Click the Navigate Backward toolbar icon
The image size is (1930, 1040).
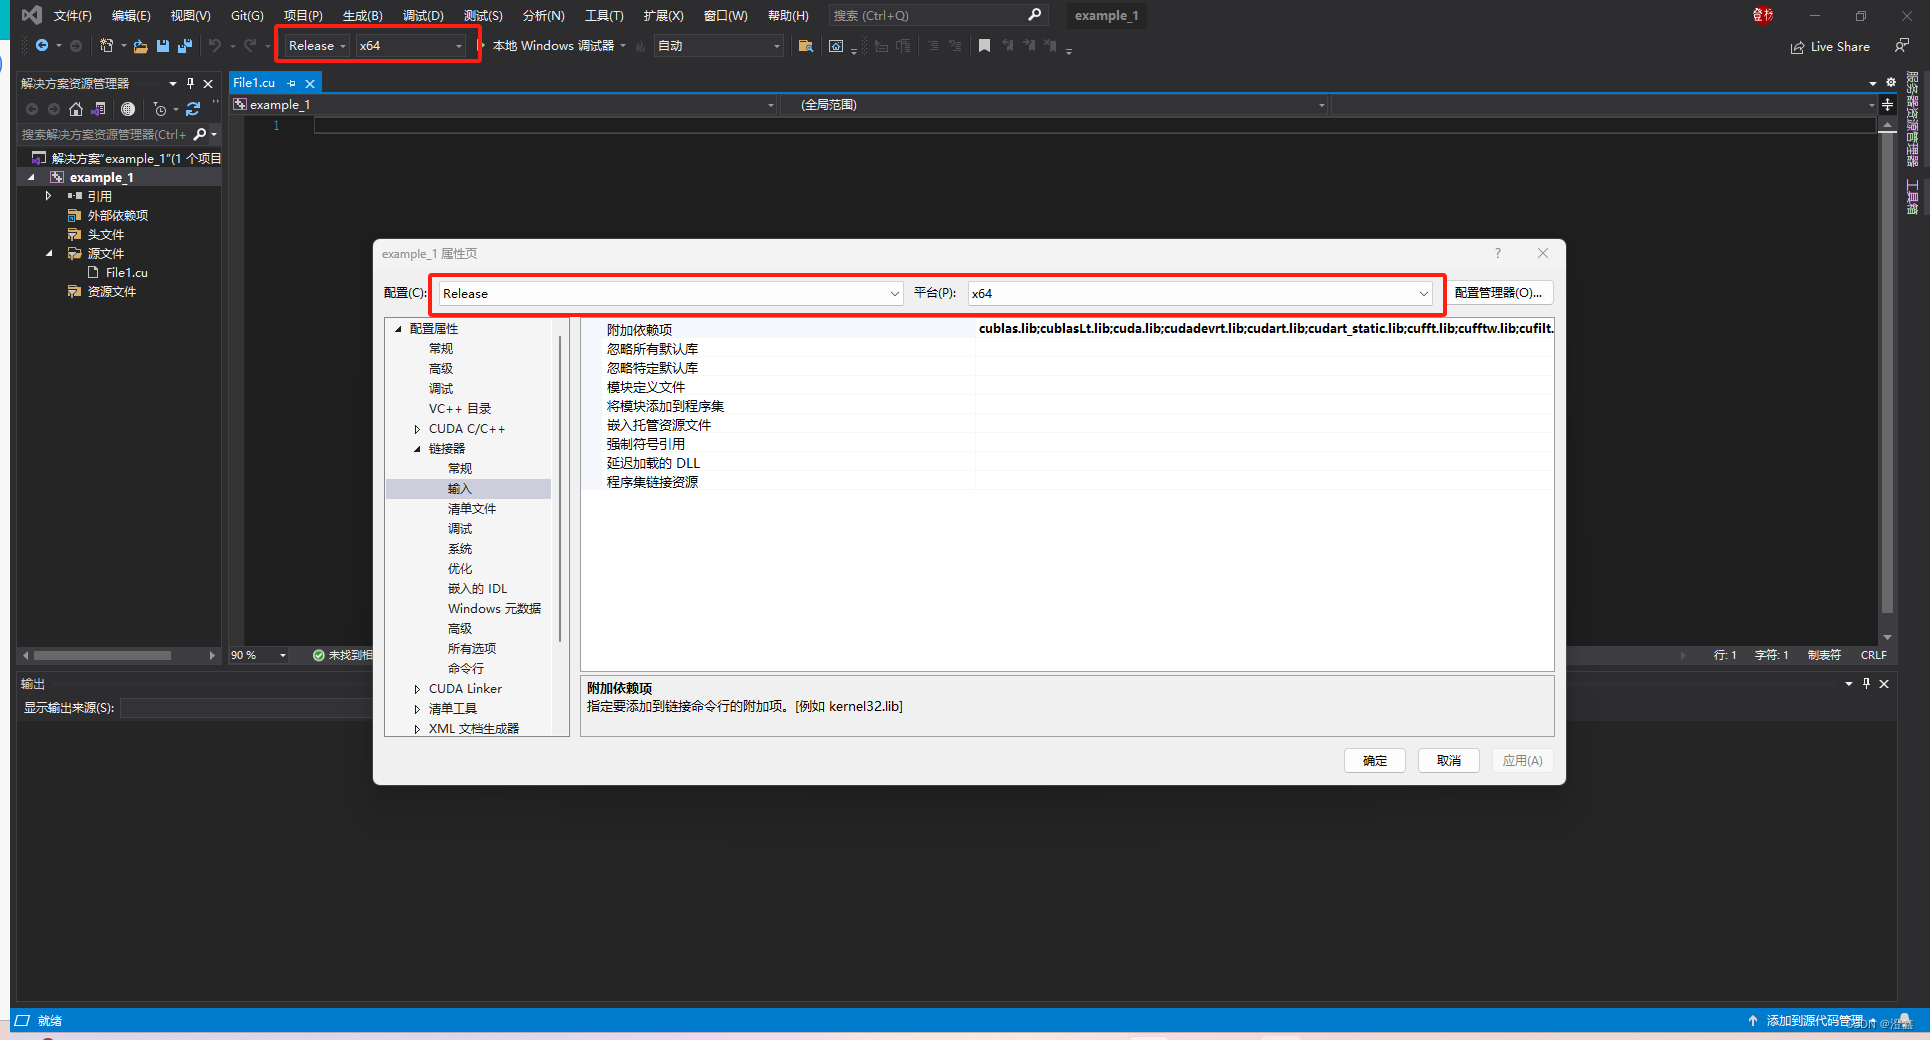[41, 45]
